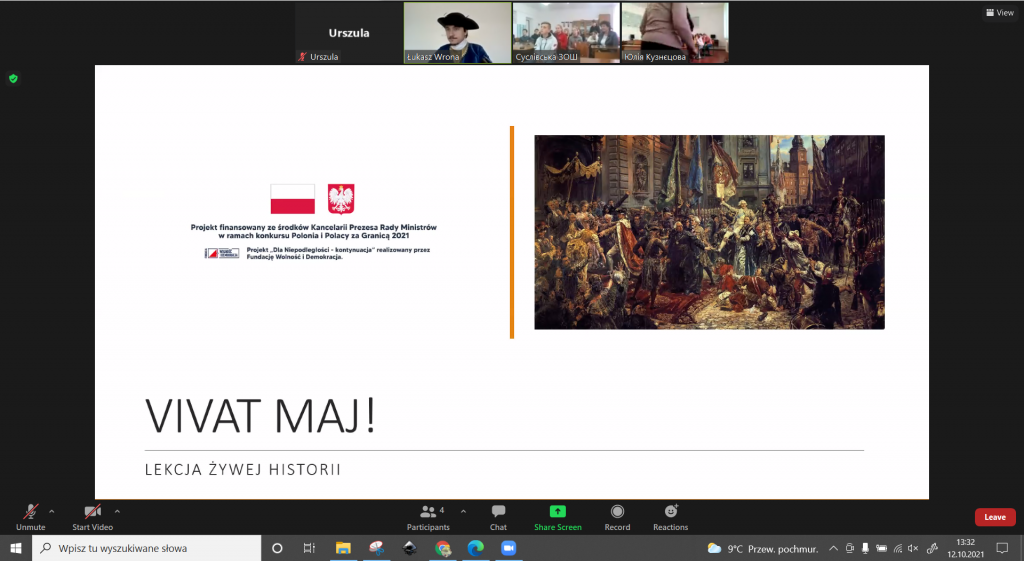Open the Zoom app in the taskbar
The height and width of the screenshot is (561, 1024).
click(x=507, y=548)
